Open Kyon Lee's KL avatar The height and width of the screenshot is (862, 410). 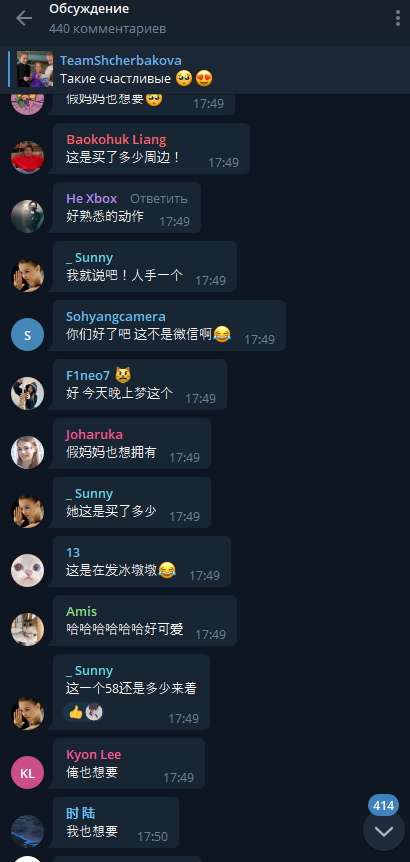click(27, 772)
